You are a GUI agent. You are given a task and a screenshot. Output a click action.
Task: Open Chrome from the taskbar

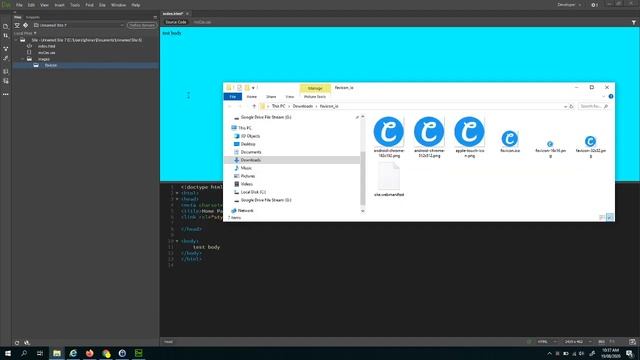[106, 353]
